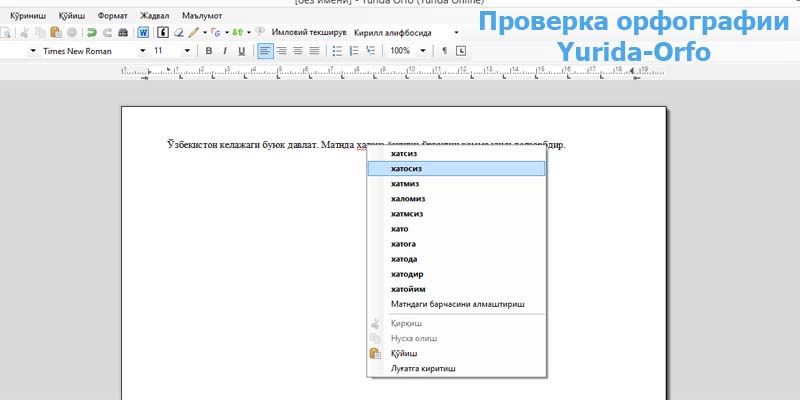Justify text alignment
Viewport: 800px width, 400px height.
pyautogui.click(x=314, y=51)
